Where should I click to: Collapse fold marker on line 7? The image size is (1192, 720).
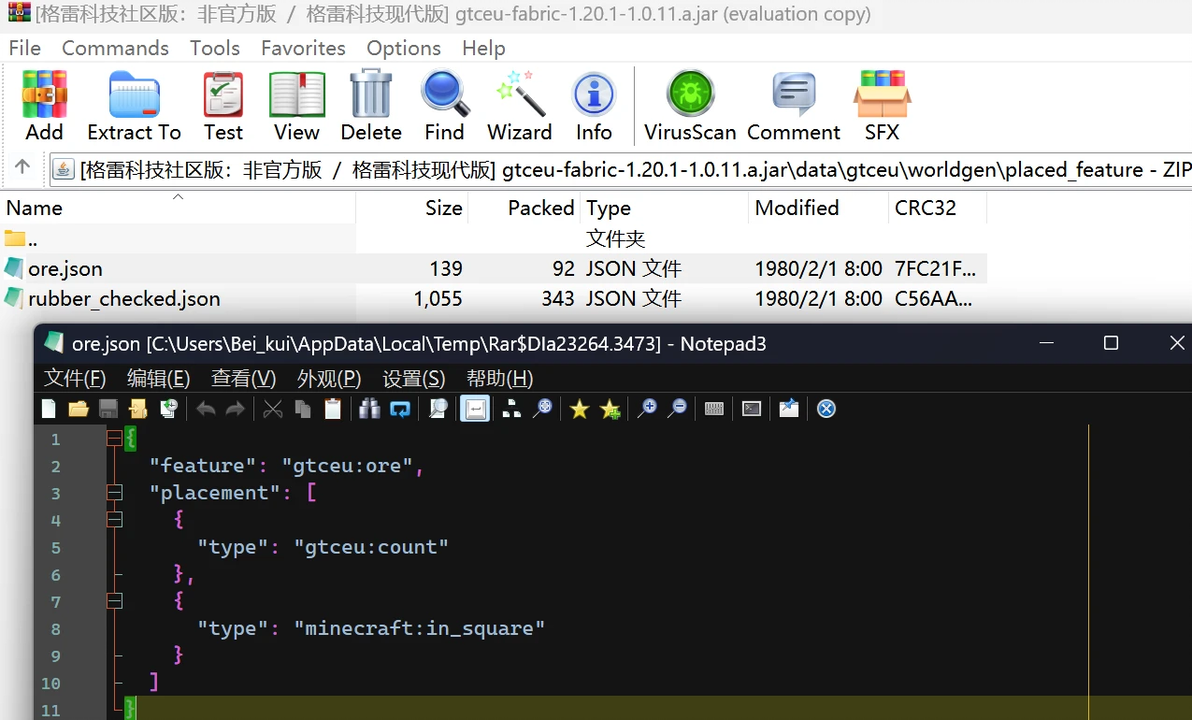tap(114, 601)
